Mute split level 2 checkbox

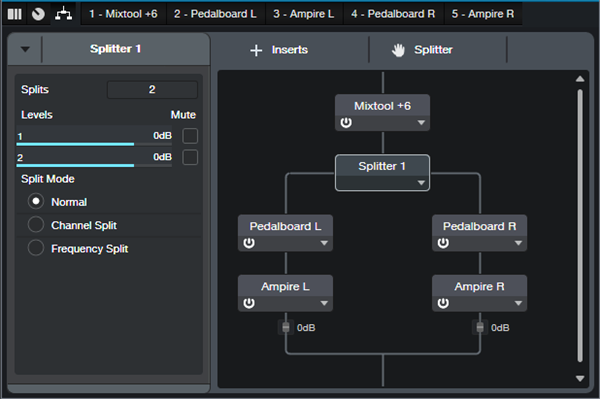[190, 157]
